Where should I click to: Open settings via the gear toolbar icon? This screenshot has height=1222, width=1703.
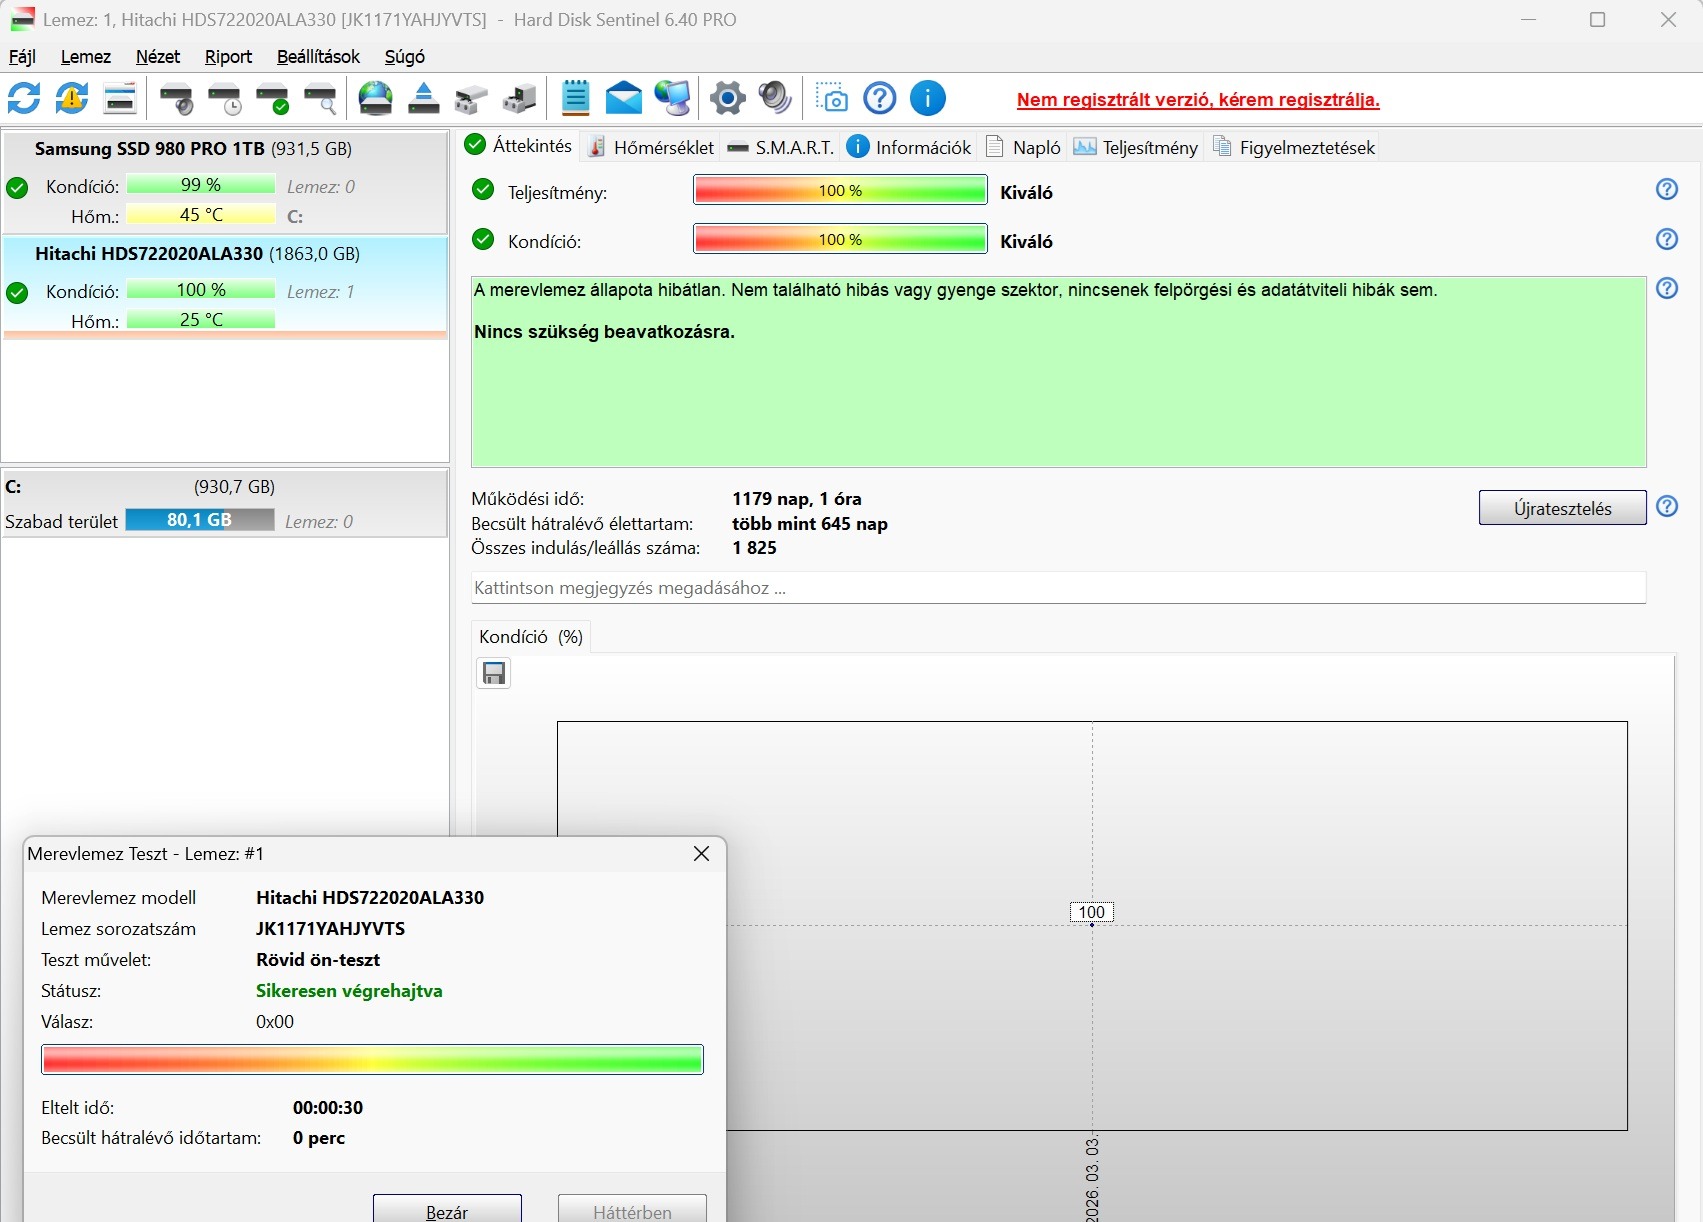[x=728, y=98]
